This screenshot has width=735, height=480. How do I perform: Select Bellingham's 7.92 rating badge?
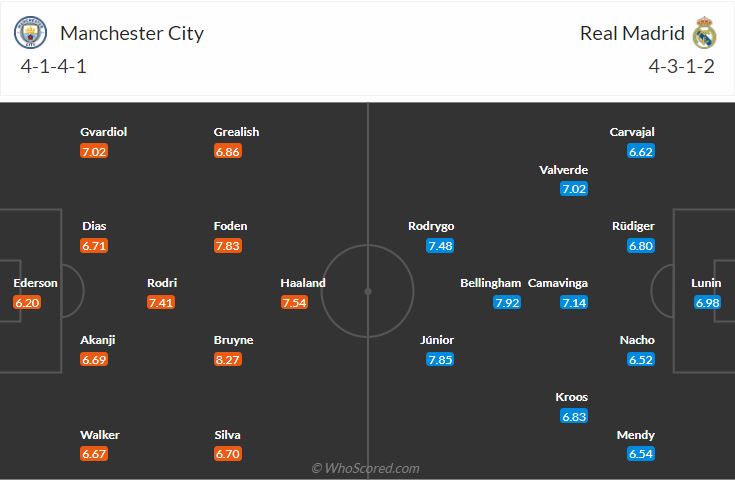[x=506, y=302]
